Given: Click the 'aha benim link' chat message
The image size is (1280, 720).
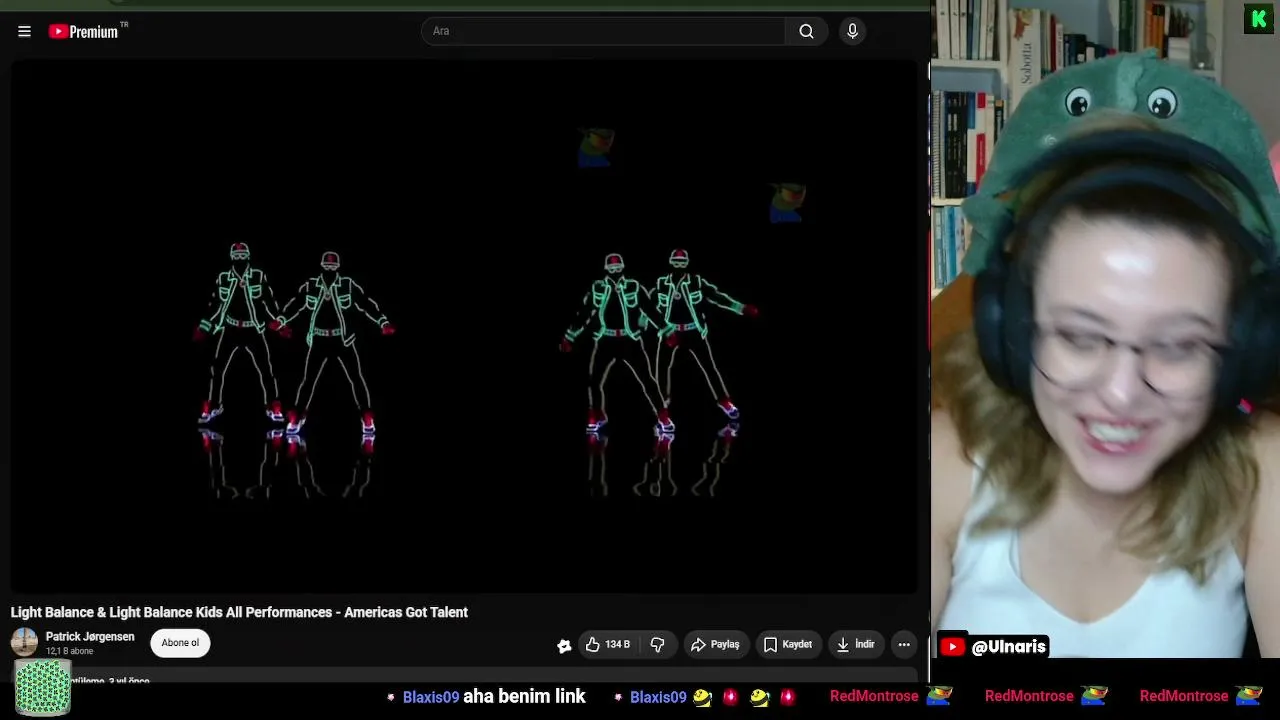Looking at the screenshot, I should click(x=524, y=696).
